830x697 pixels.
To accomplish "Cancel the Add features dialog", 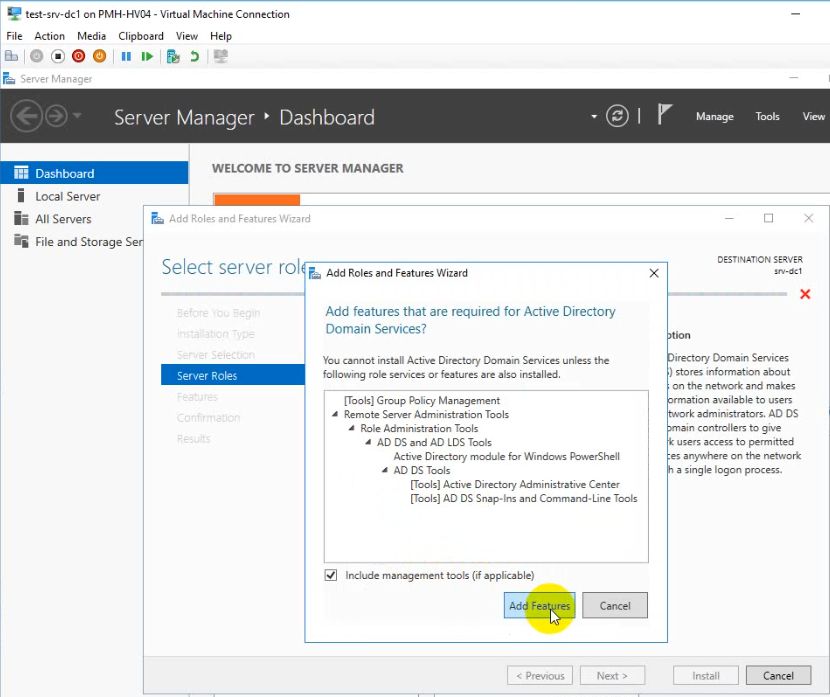I will tap(615, 605).
